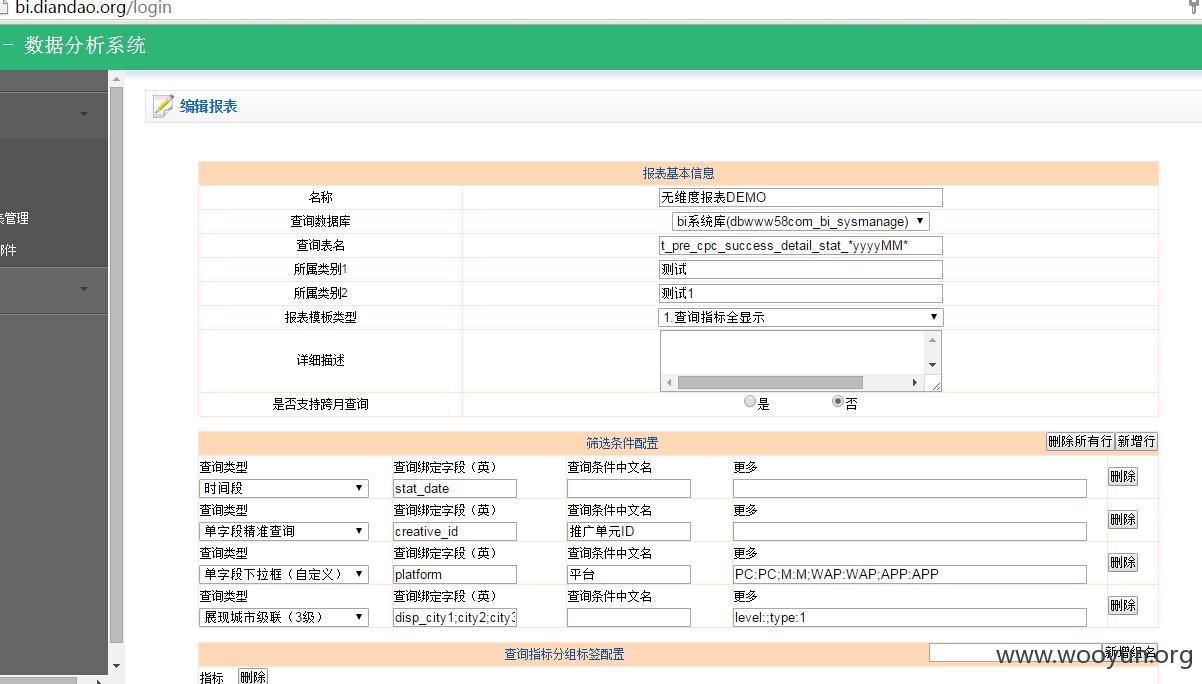The height and width of the screenshot is (684, 1202).
Task: Click 删除 button next to 指标
Action: pos(253,677)
